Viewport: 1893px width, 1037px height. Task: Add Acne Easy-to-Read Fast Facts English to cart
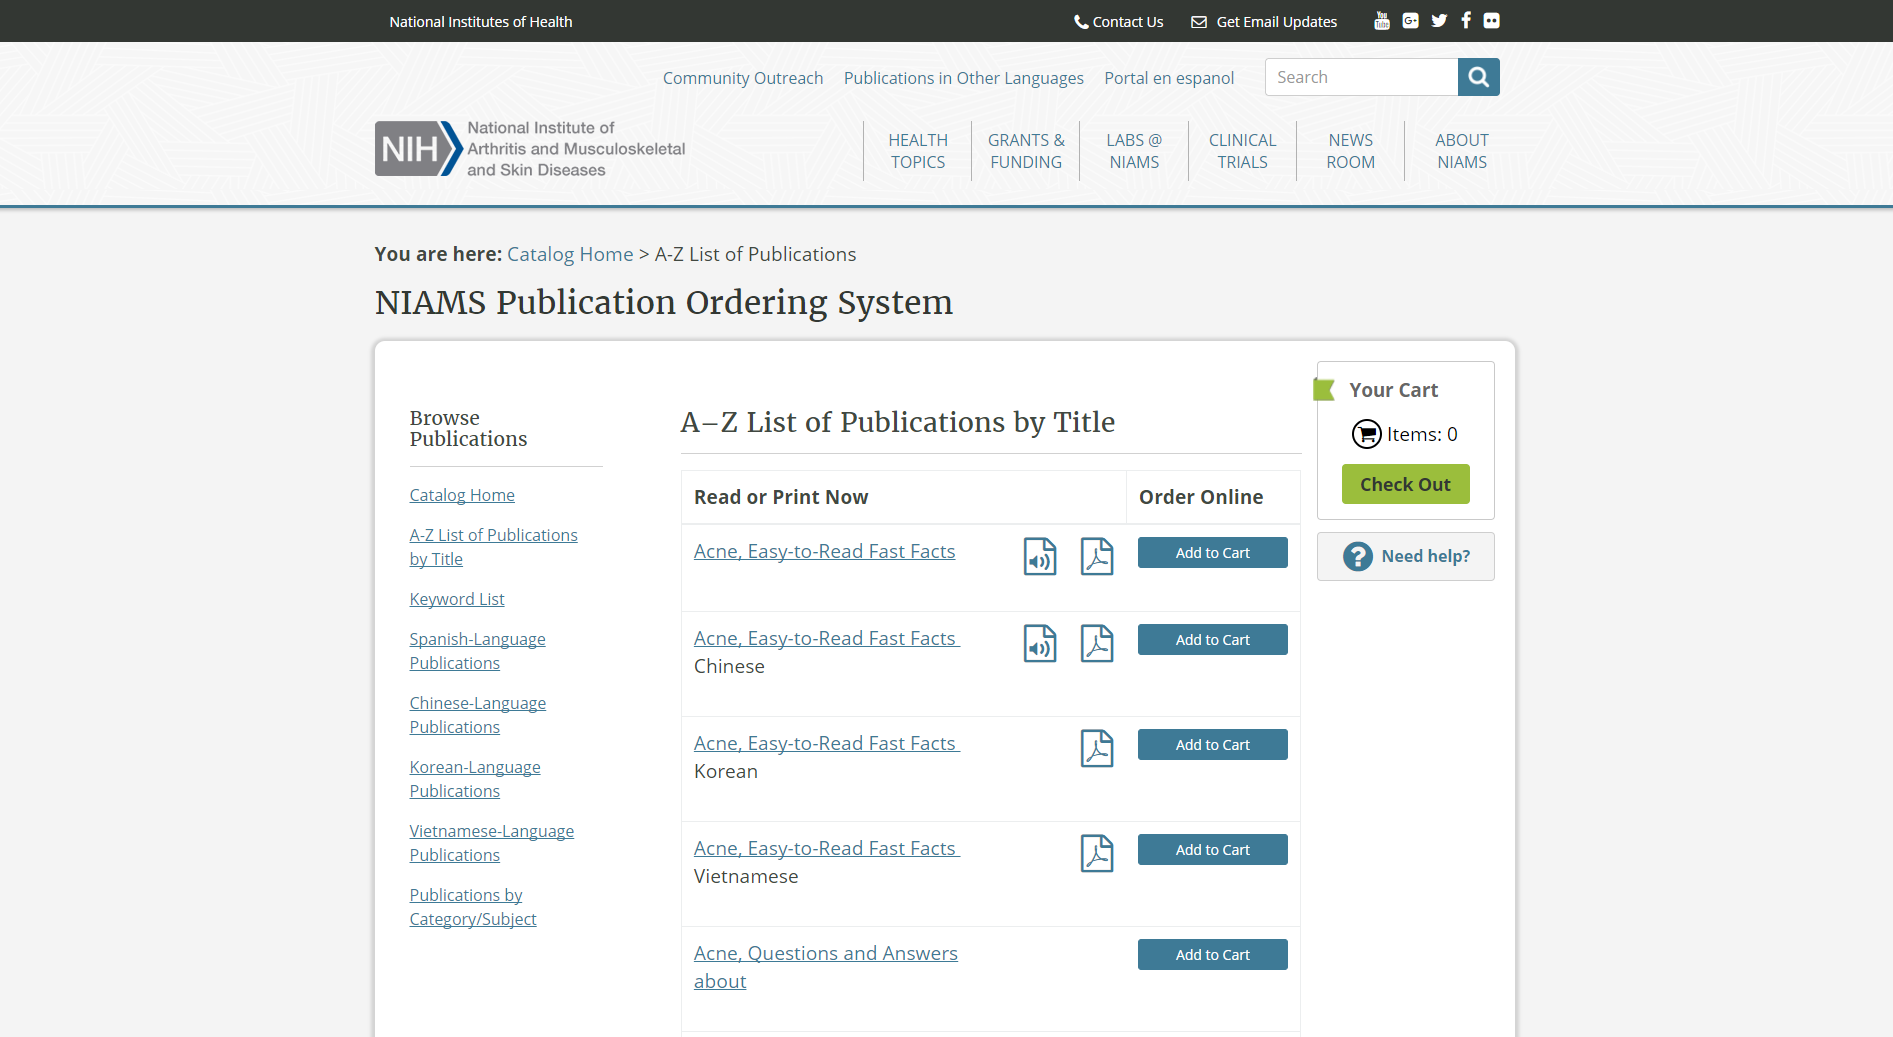[x=1212, y=553]
